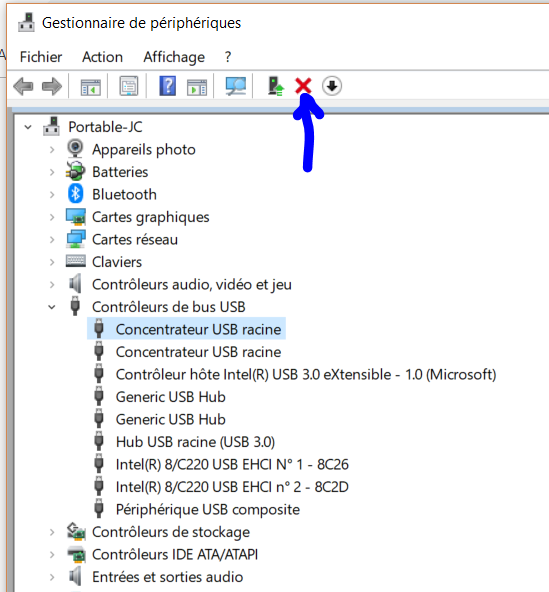Click the USB plug icon beside Contrôleurs de bus USB
Screen dimensions: 549x592
point(75,306)
